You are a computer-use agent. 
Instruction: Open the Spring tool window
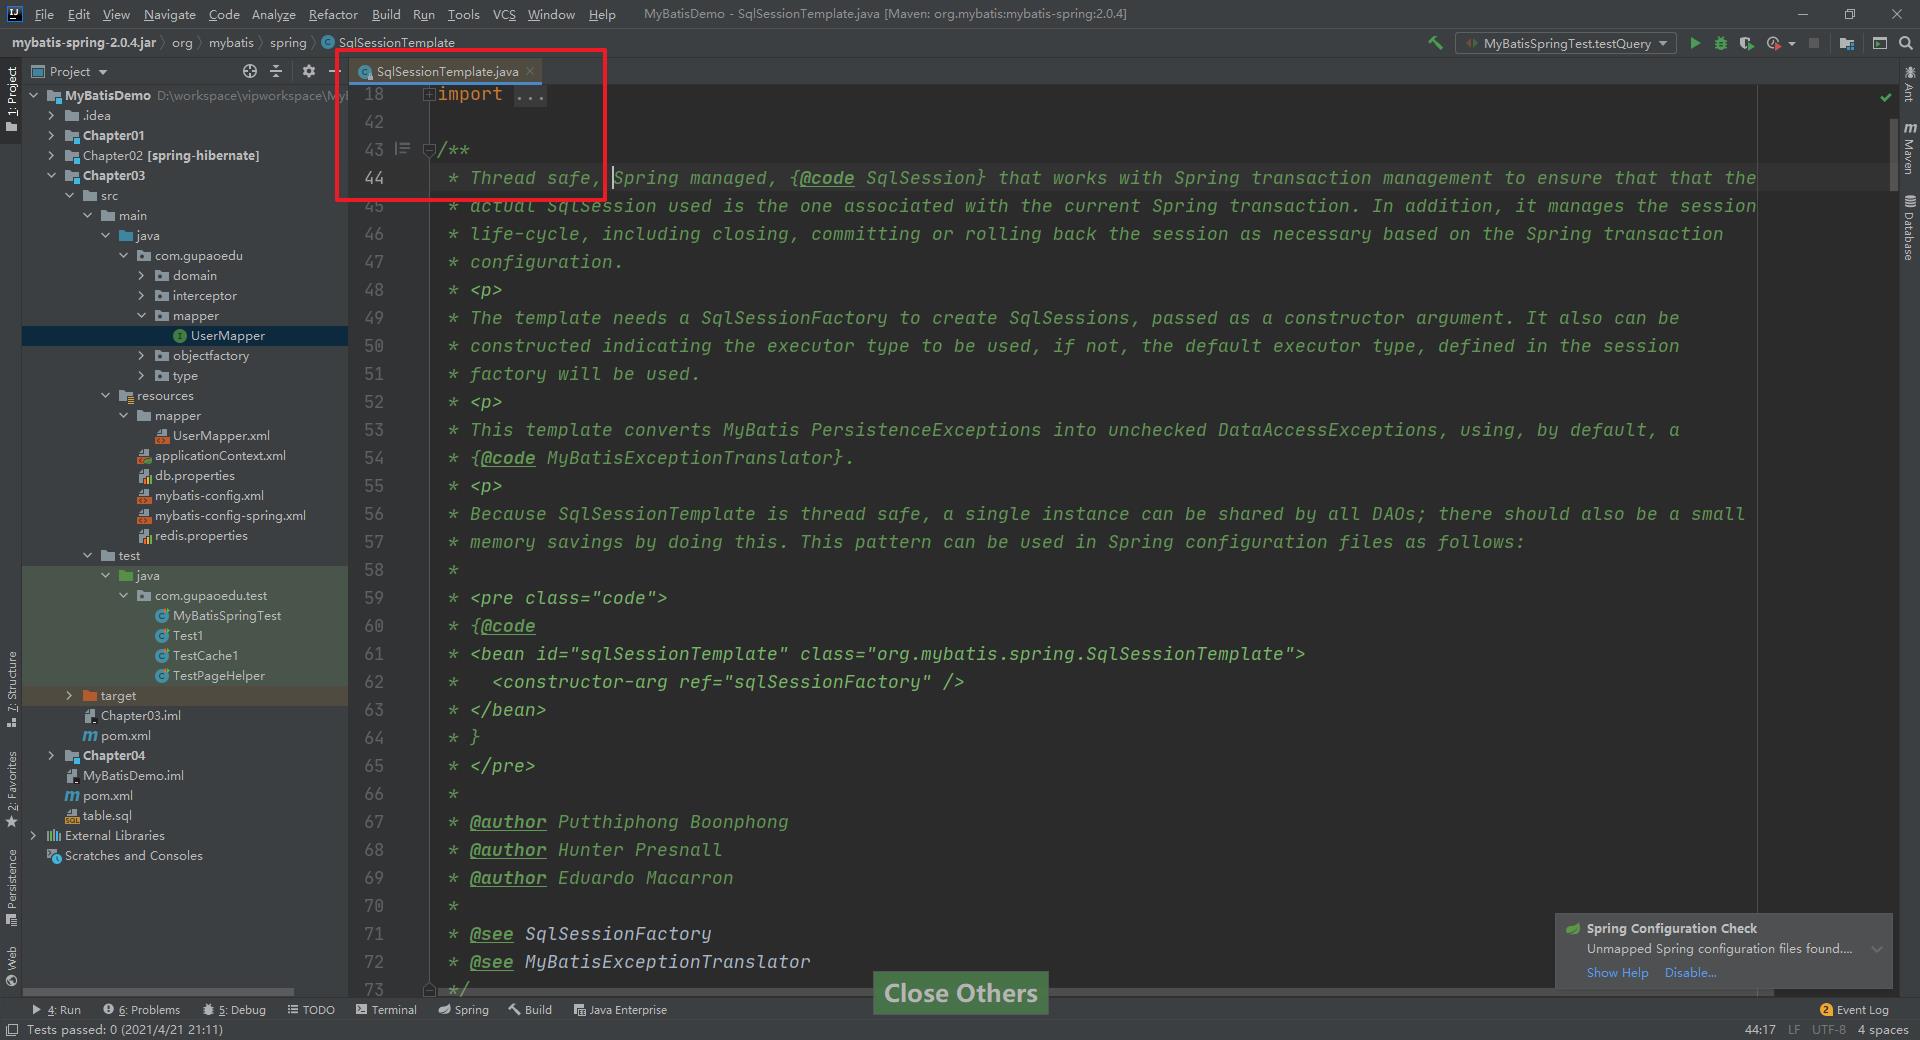463,1009
